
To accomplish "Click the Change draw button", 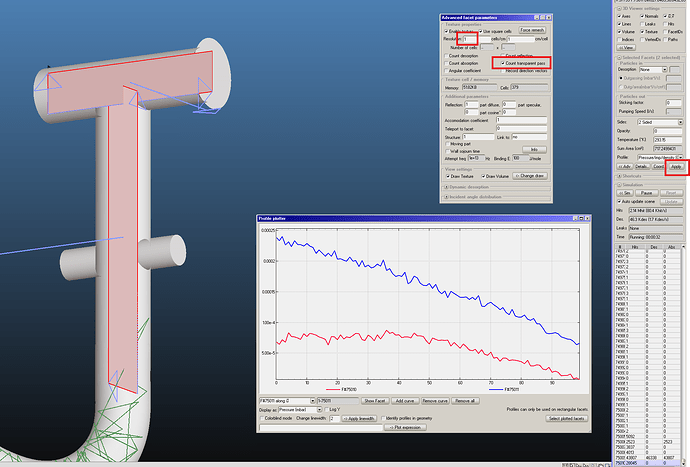I will (x=529, y=176).
